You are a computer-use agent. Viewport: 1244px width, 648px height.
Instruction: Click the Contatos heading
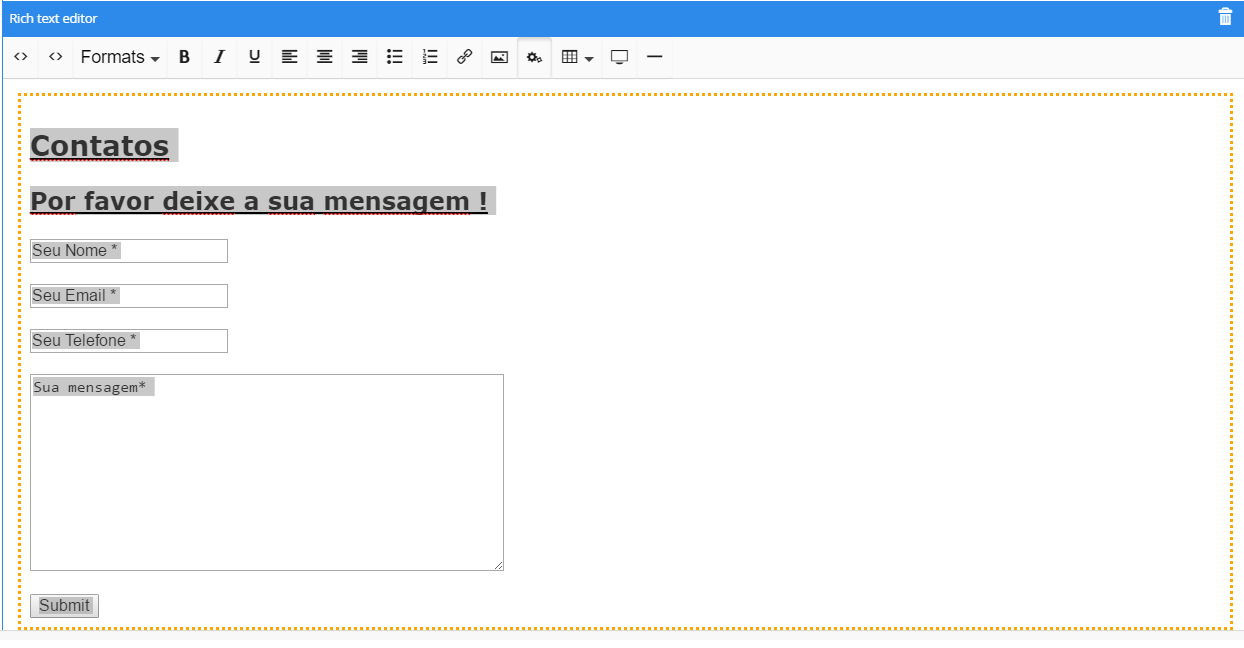tap(100, 145)
